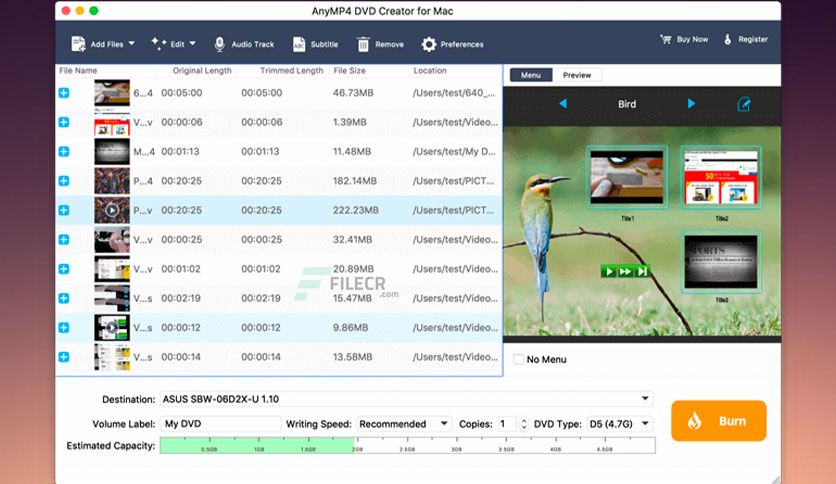This screenshot has width=836, height=484.
Task: Click the edit menu template icon
Action: click(x=744, y=104)
